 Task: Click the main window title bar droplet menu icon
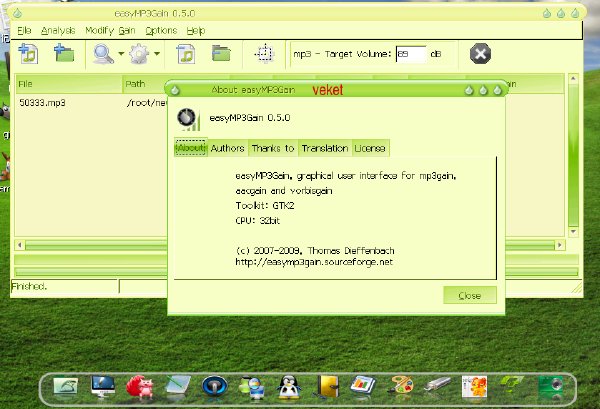click(x=17, y=14)
